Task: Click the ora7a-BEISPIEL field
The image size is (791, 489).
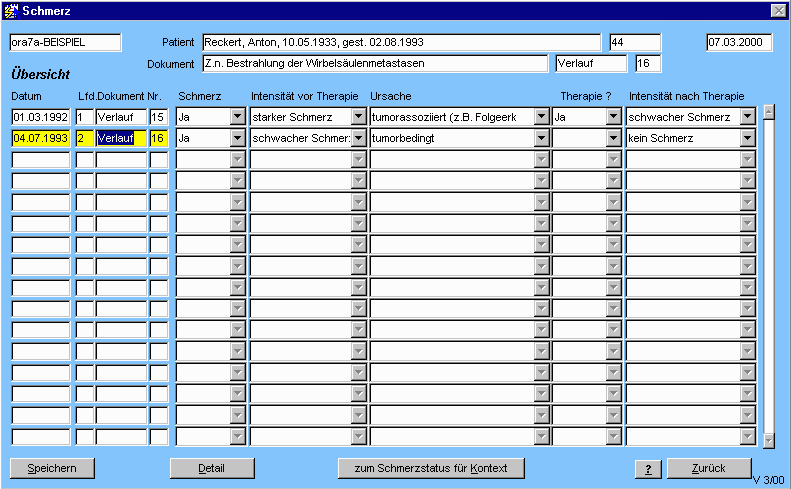Action: coord(64,42)
